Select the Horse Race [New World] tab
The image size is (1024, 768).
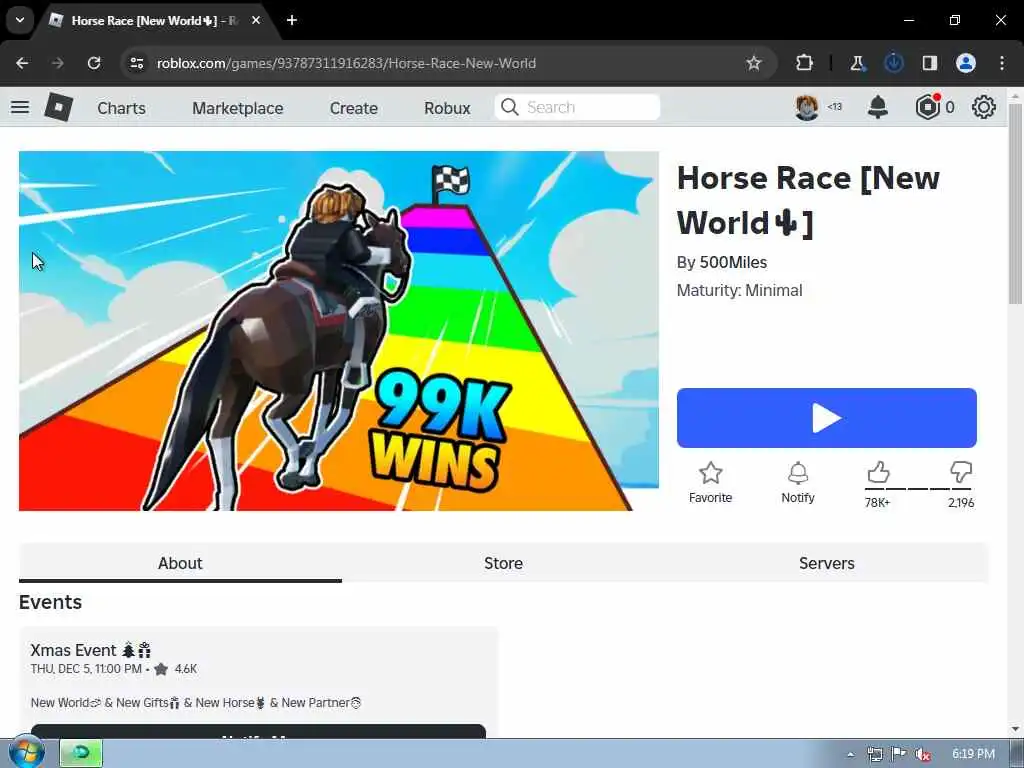tap(153, 21)
